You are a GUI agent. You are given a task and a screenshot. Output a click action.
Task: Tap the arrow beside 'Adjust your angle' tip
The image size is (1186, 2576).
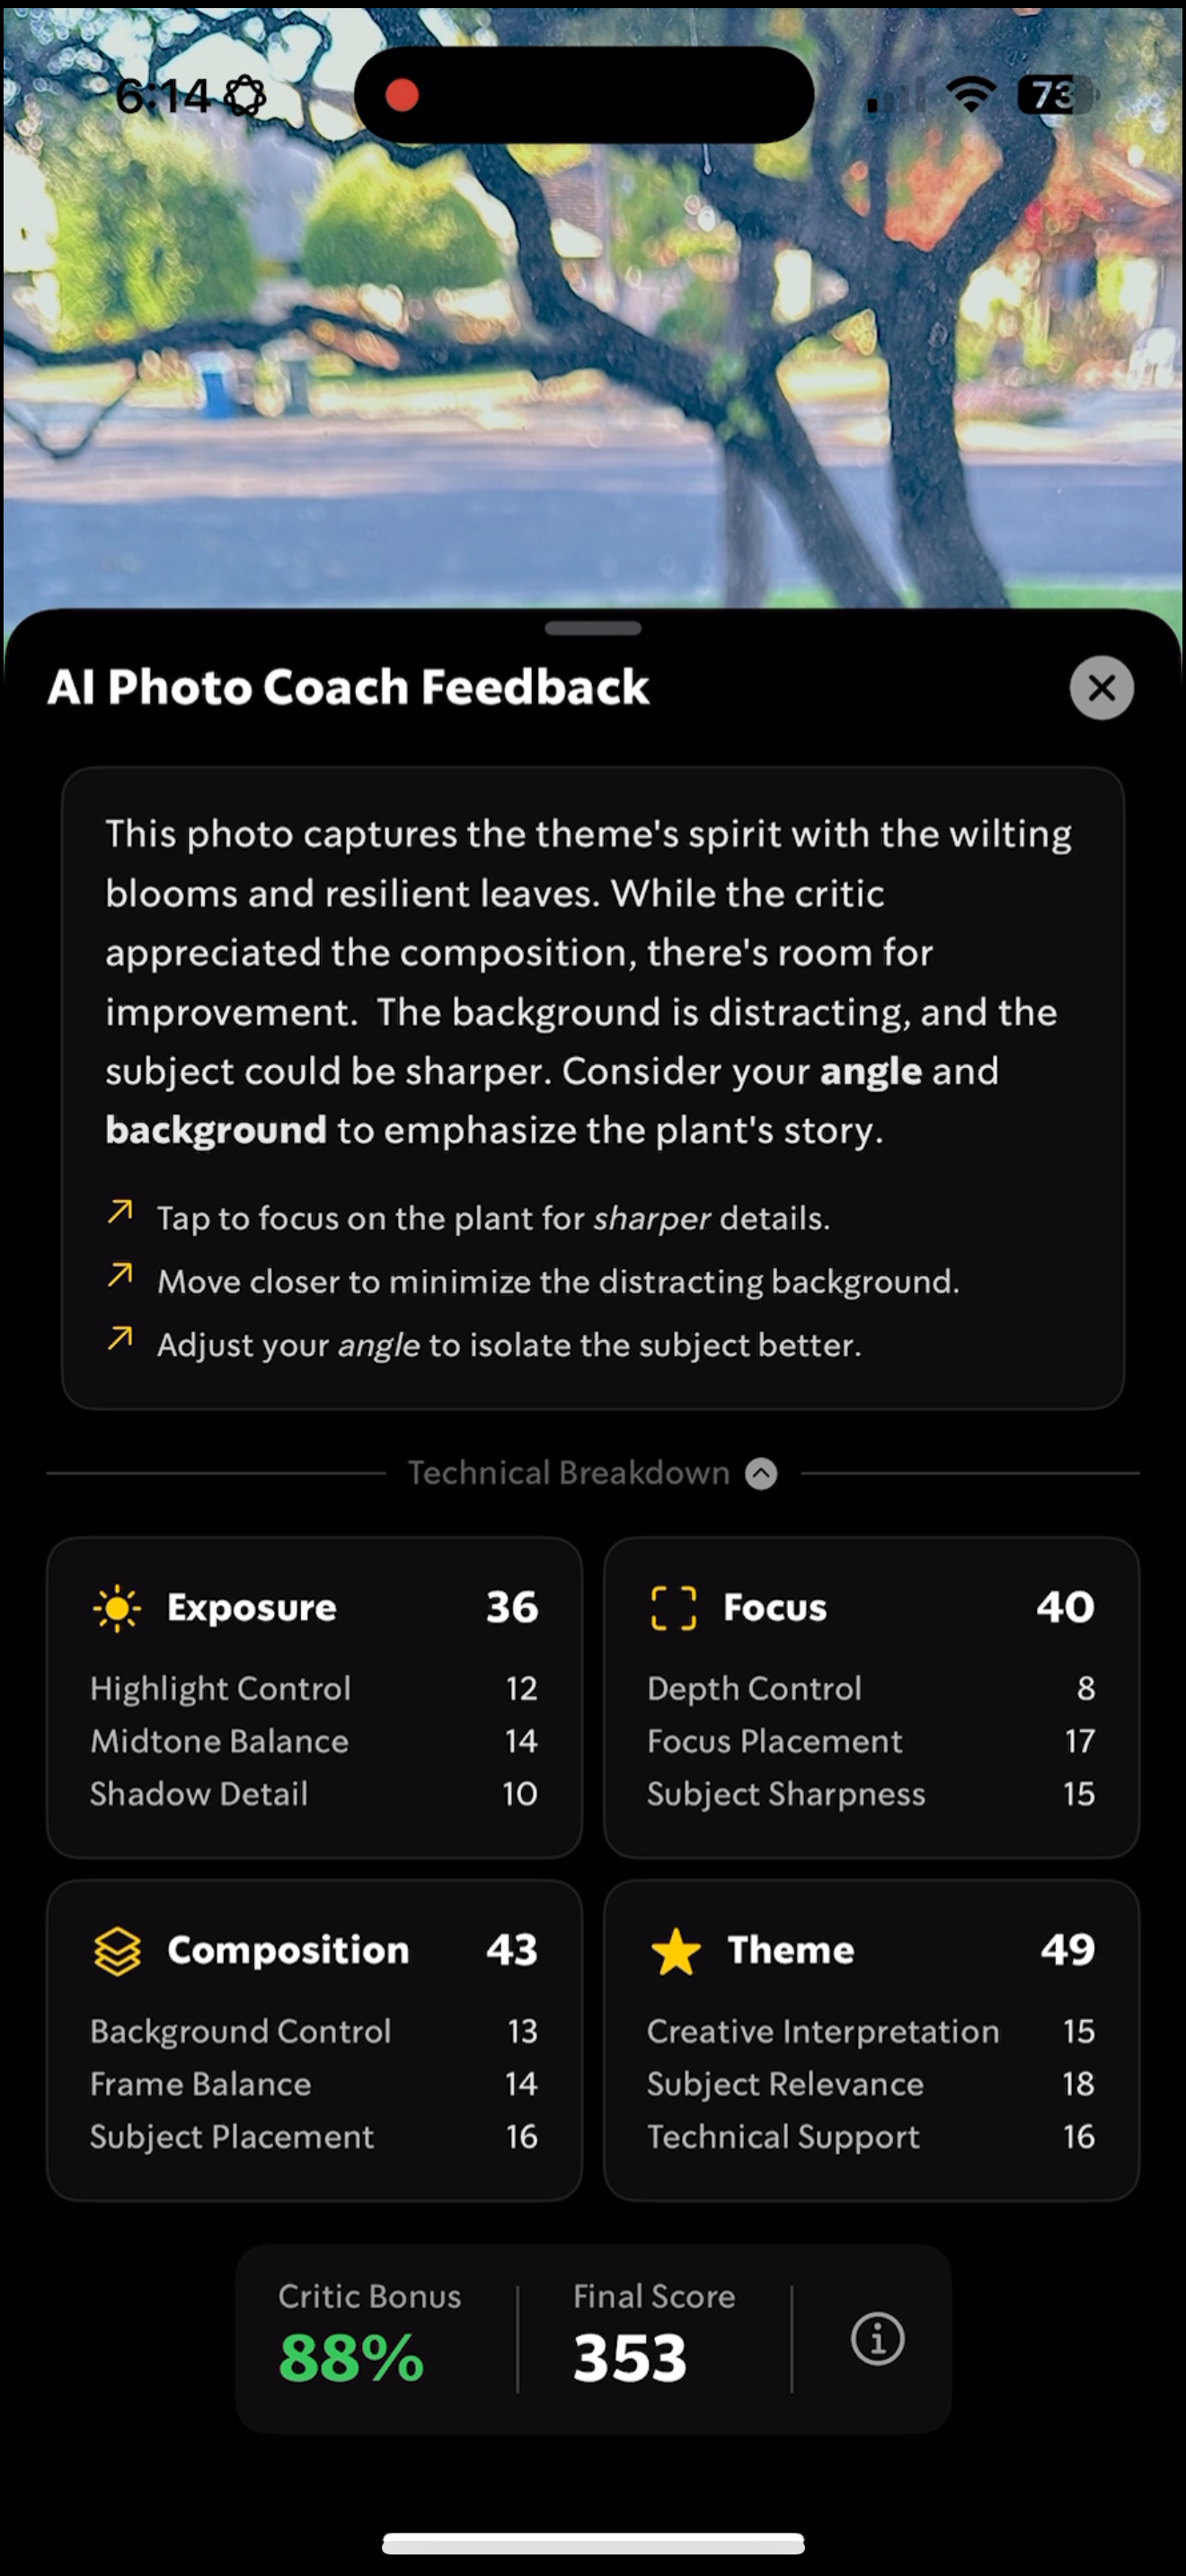120,1338
